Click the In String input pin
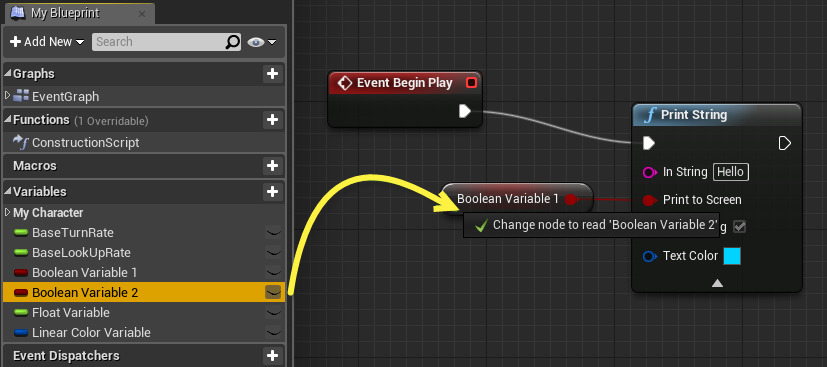Screen dimensions: 827x367 tap(650, 172)
